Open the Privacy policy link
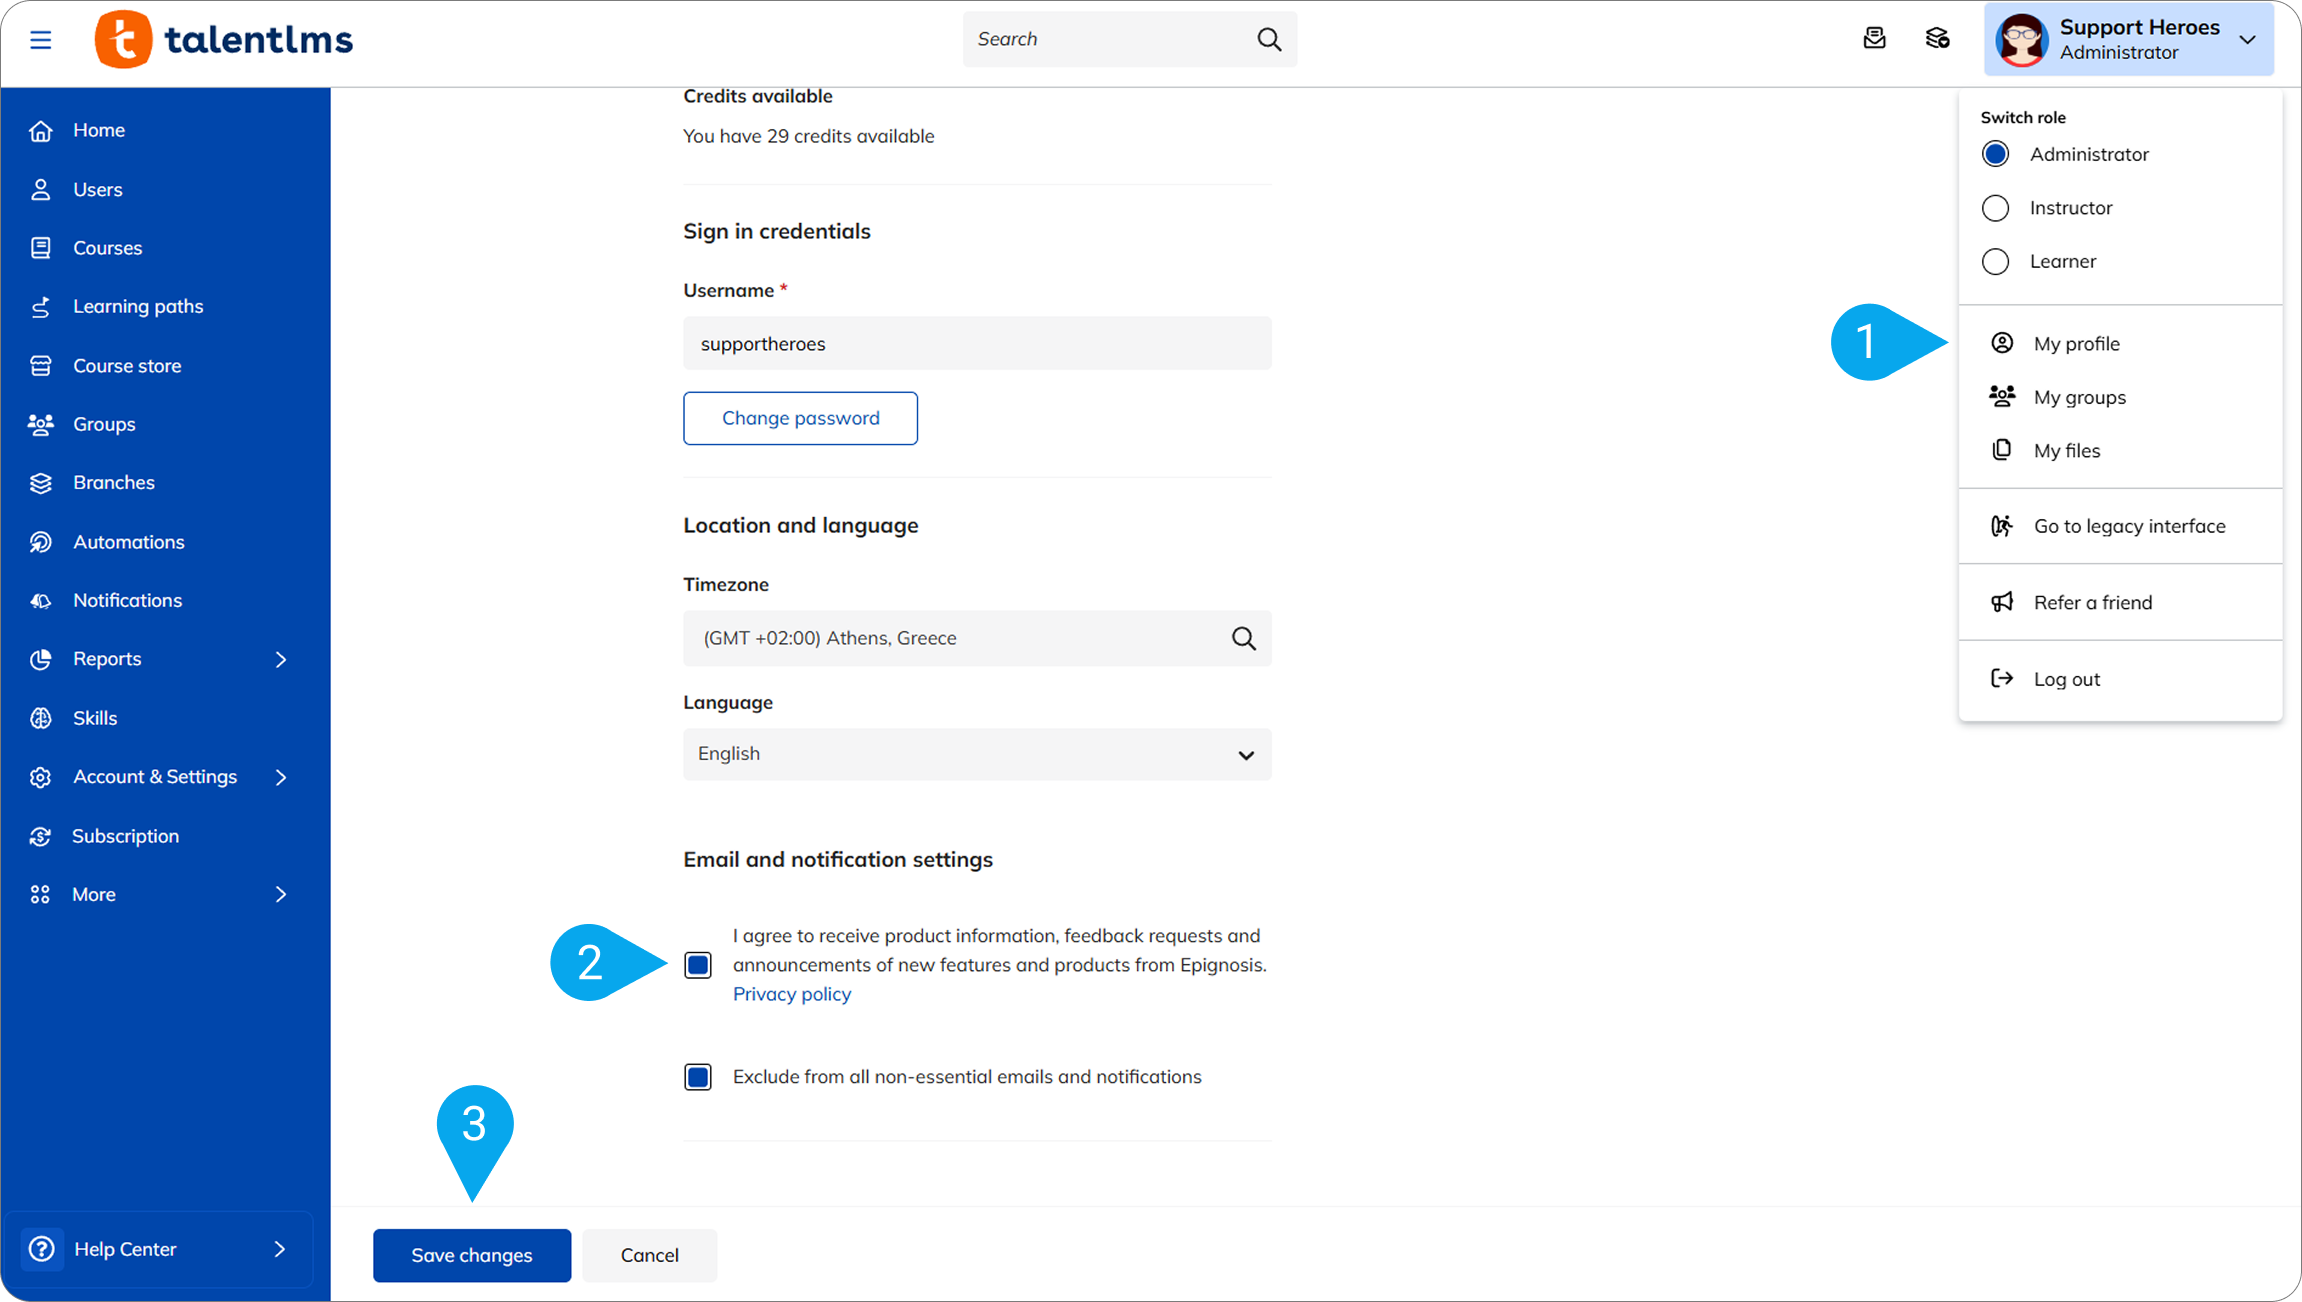2302x1302 pixels. pos(791,994)
